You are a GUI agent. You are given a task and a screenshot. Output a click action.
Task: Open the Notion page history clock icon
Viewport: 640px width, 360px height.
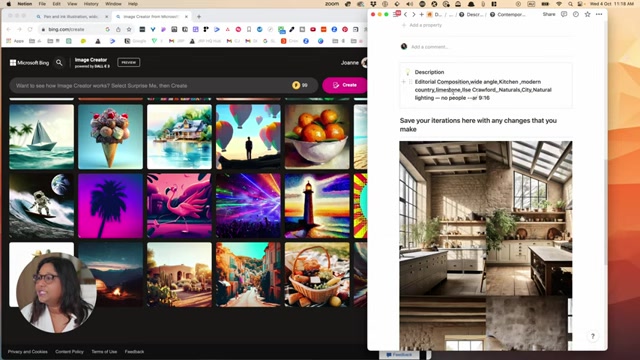[576, 14]
